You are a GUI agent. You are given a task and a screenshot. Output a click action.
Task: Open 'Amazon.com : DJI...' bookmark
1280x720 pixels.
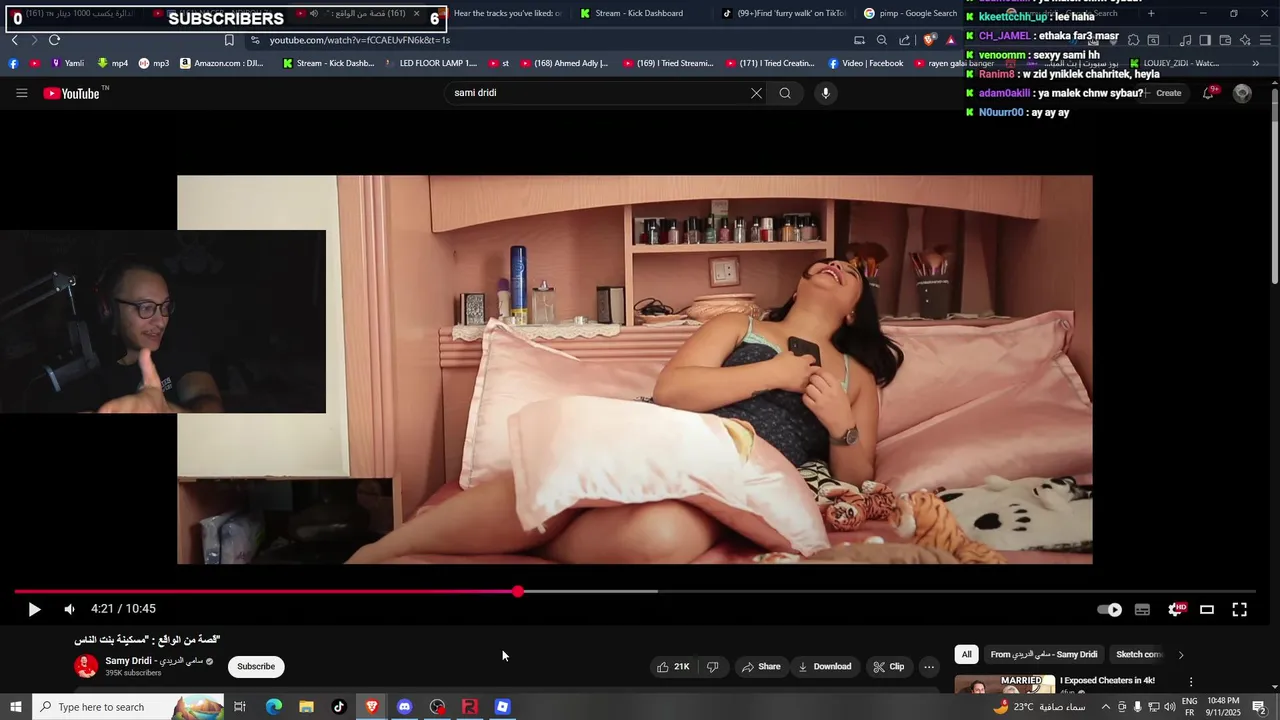click(x=221, y=63)
